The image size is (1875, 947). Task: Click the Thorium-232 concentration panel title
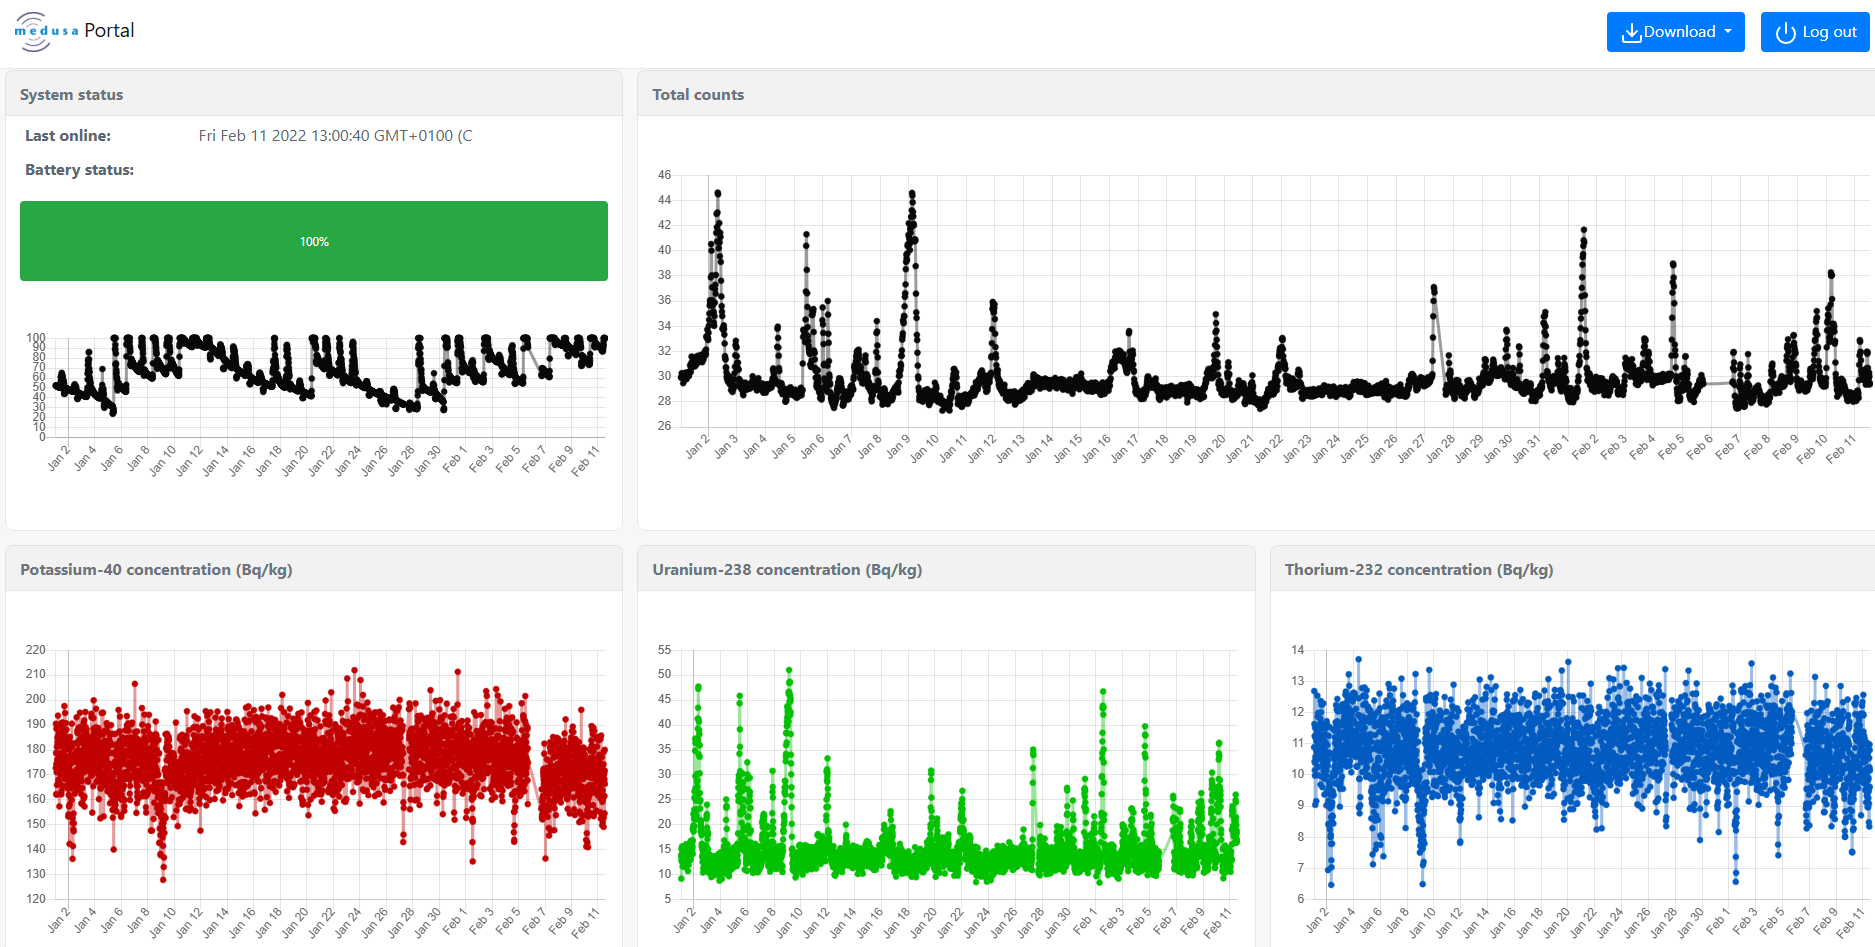[1418, 570]
